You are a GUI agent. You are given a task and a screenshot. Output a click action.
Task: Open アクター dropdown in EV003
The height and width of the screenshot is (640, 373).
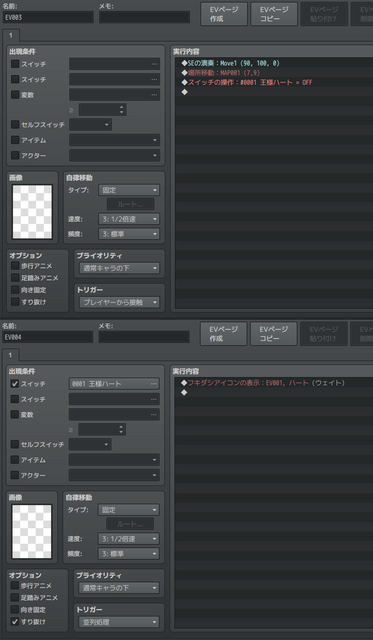click(x=115, y=156)
